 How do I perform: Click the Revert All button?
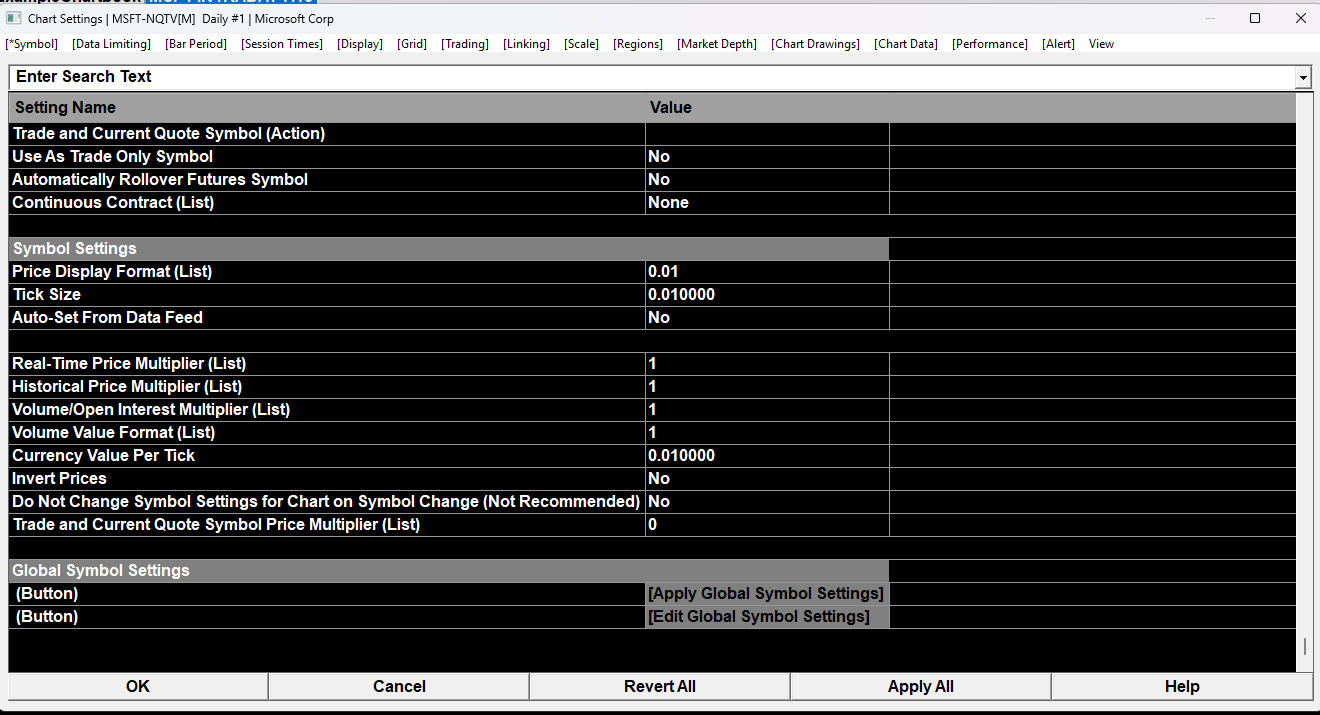(660, 686)
